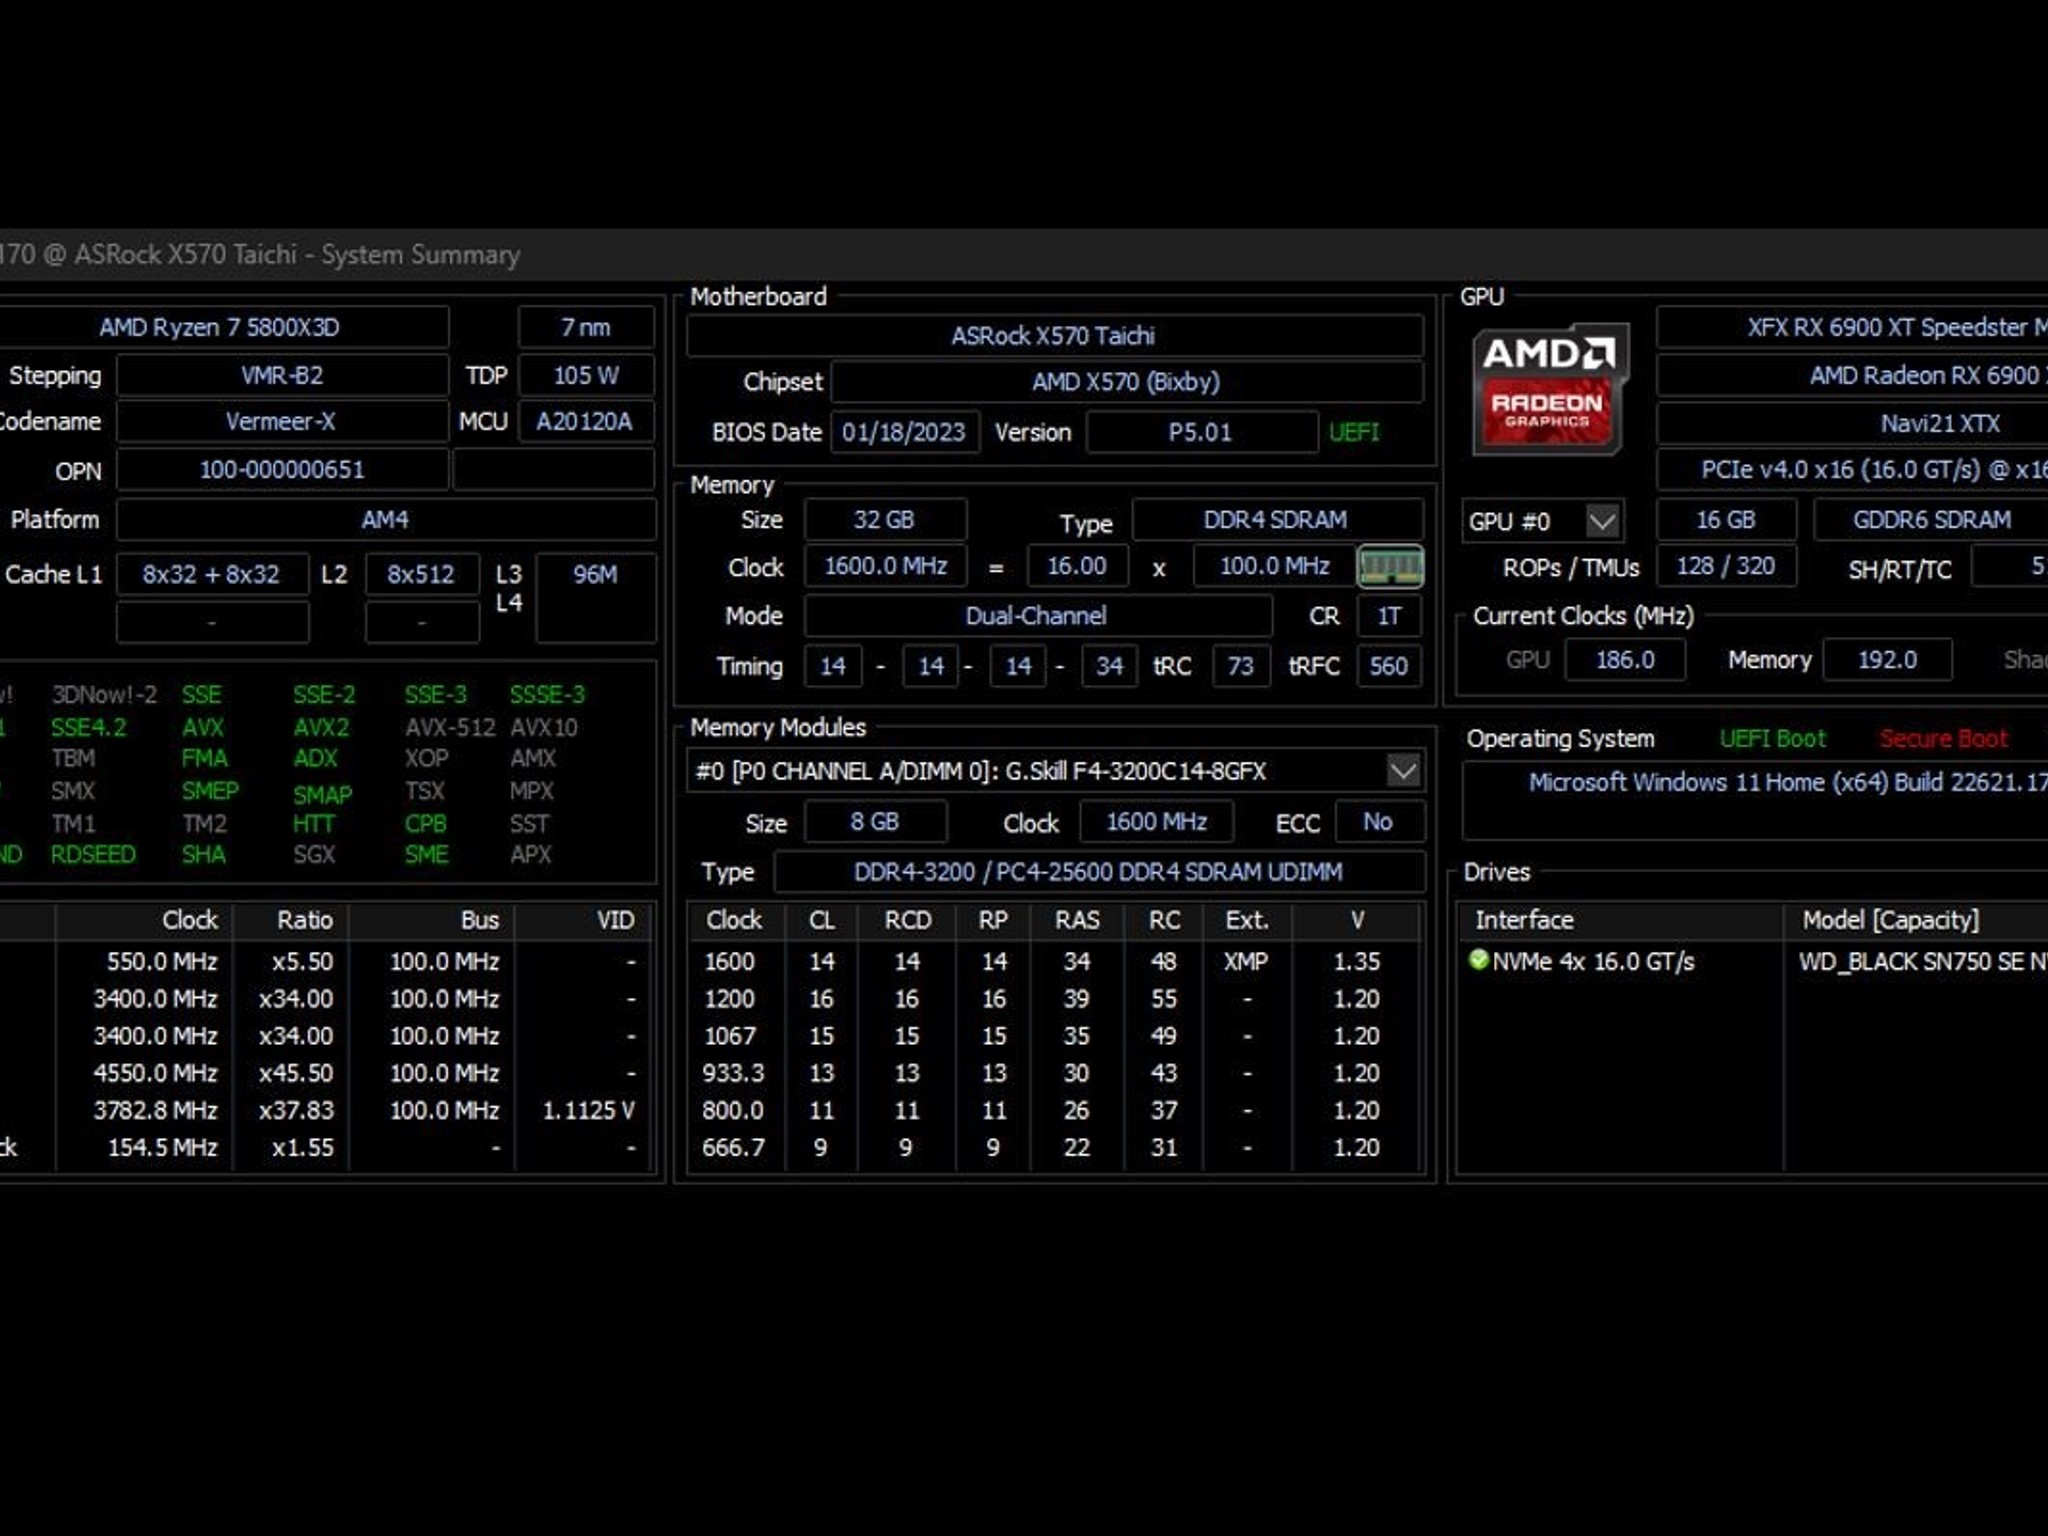2048x1536 pixels.
Task: Click memory clock 1600.0 MHz value
Action: pyautogui.click(x=886, y=566)
